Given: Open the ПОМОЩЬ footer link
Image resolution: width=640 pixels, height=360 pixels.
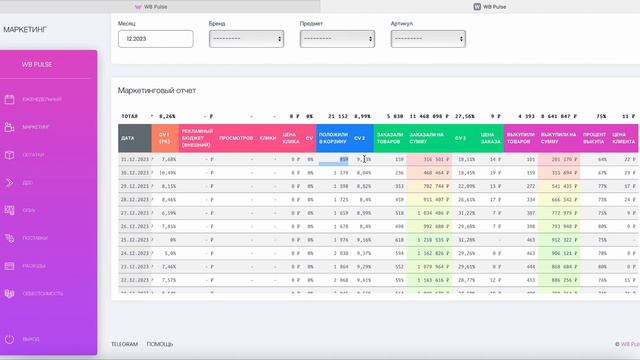Looking at the screenshot, I should (160, 344).
